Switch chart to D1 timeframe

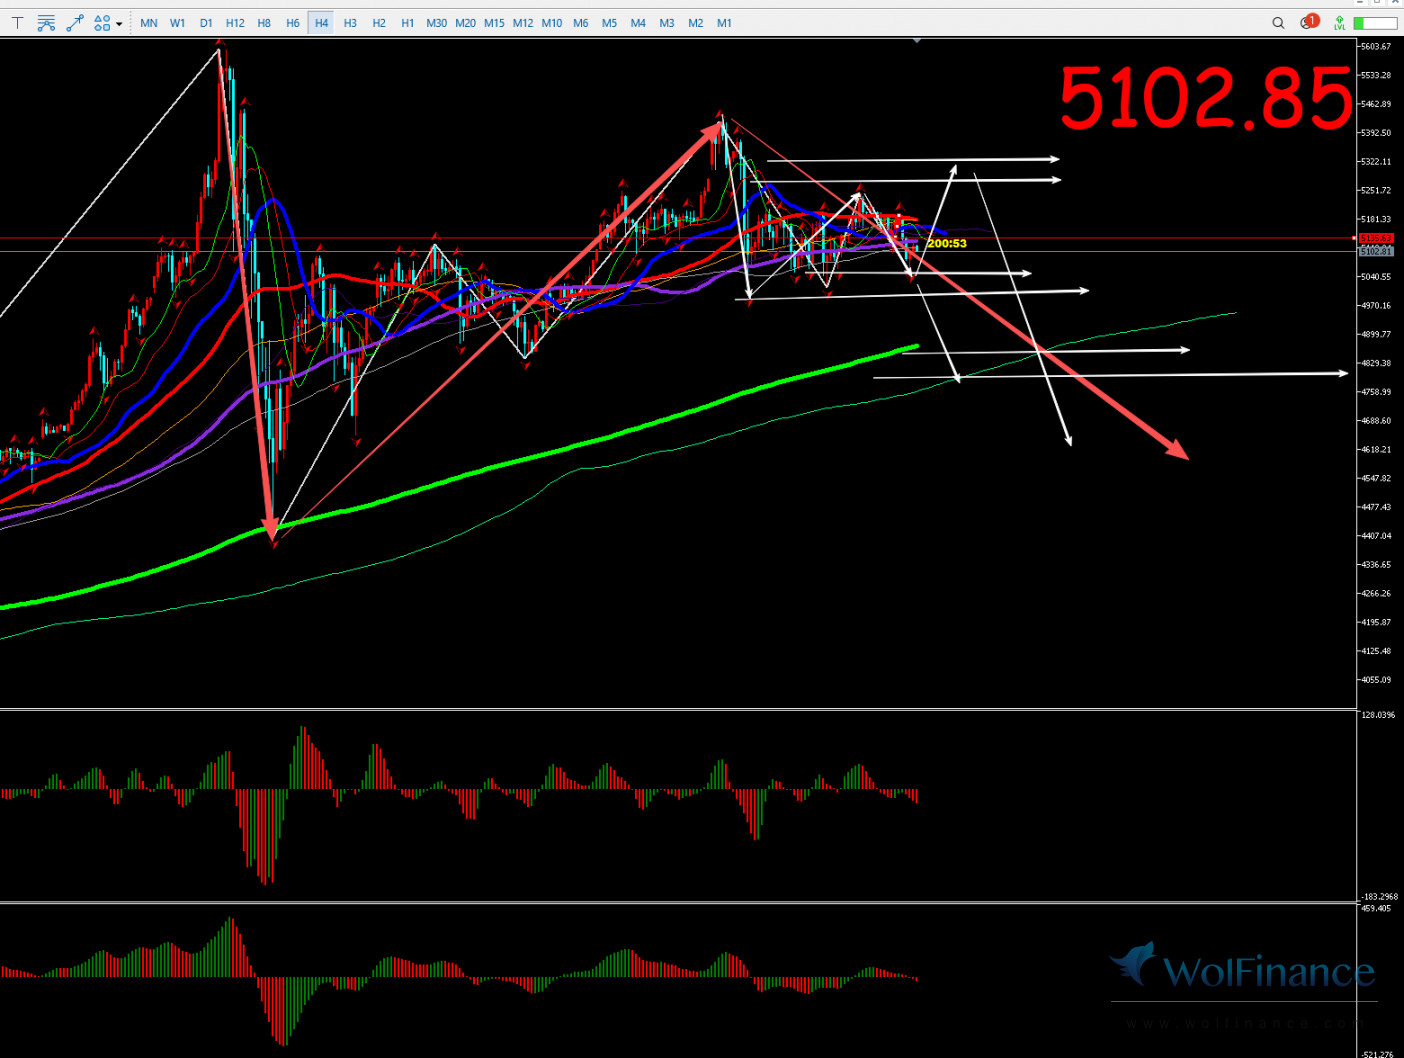point(206,23)
